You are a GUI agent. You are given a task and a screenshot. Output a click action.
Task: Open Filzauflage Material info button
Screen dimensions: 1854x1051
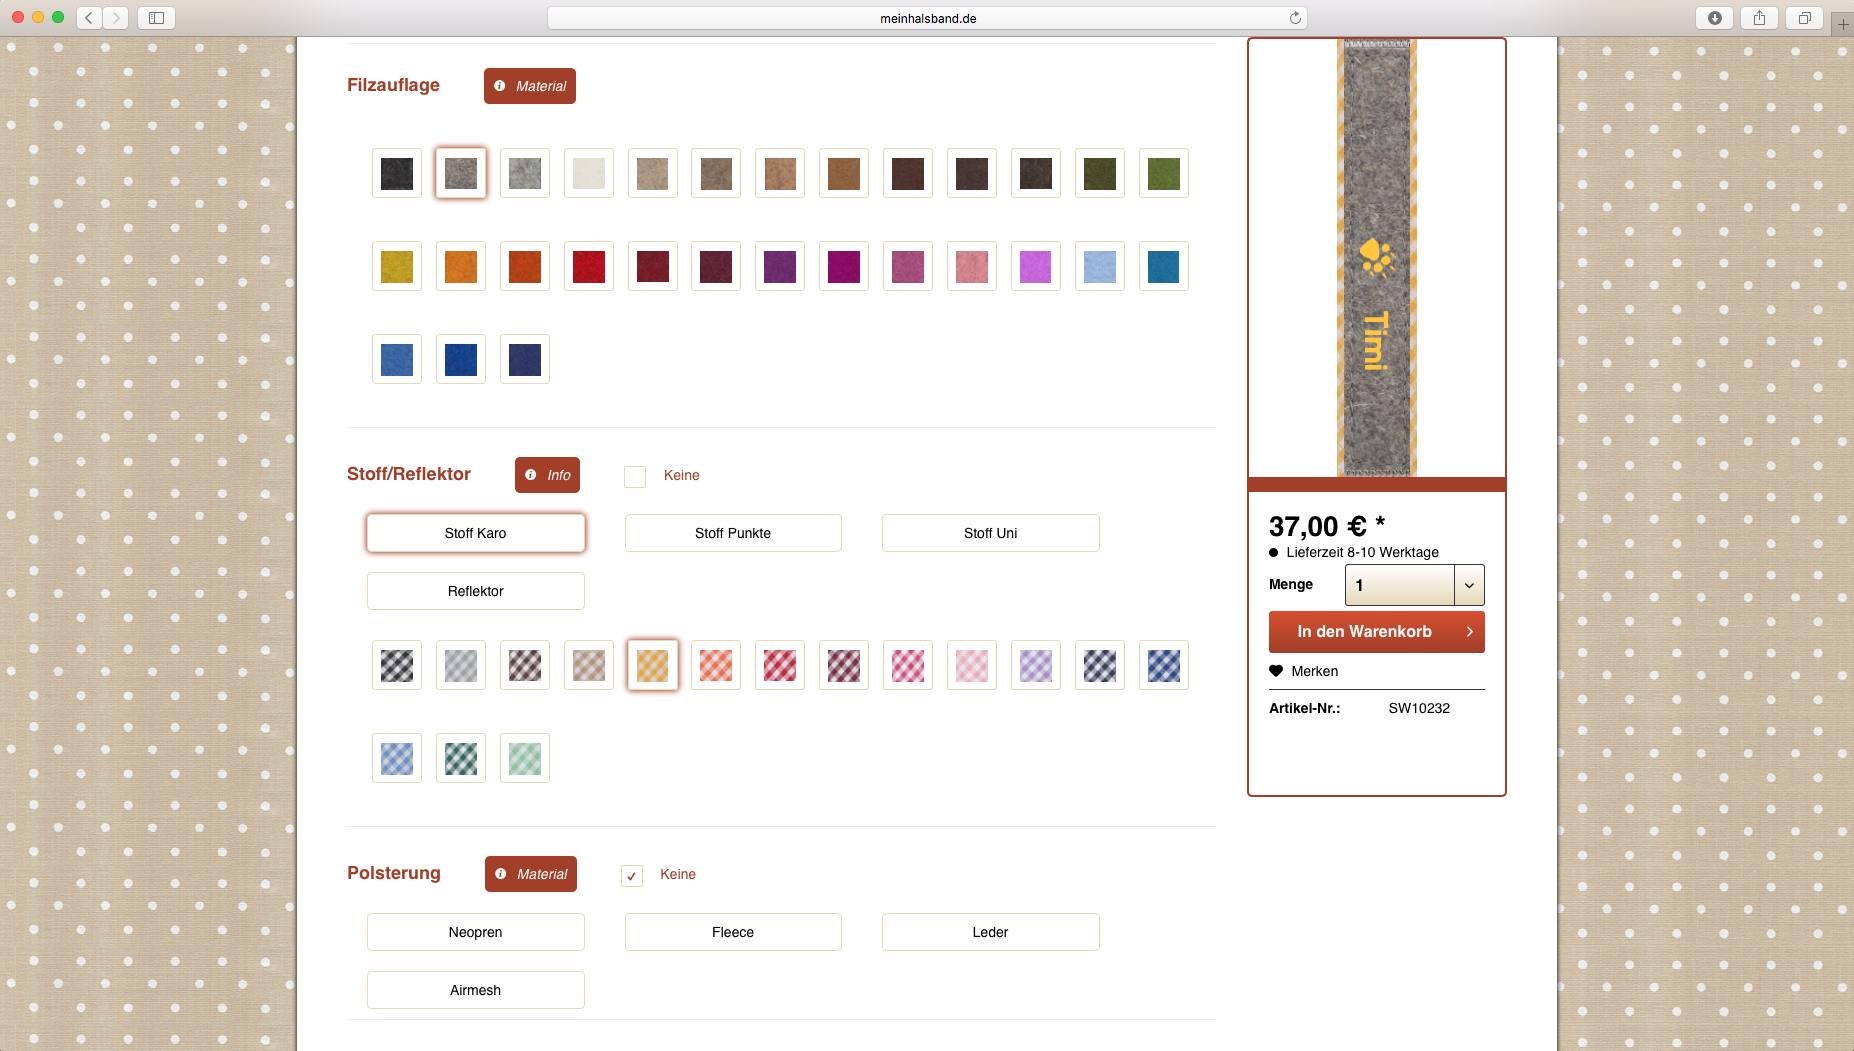[530, 86]
